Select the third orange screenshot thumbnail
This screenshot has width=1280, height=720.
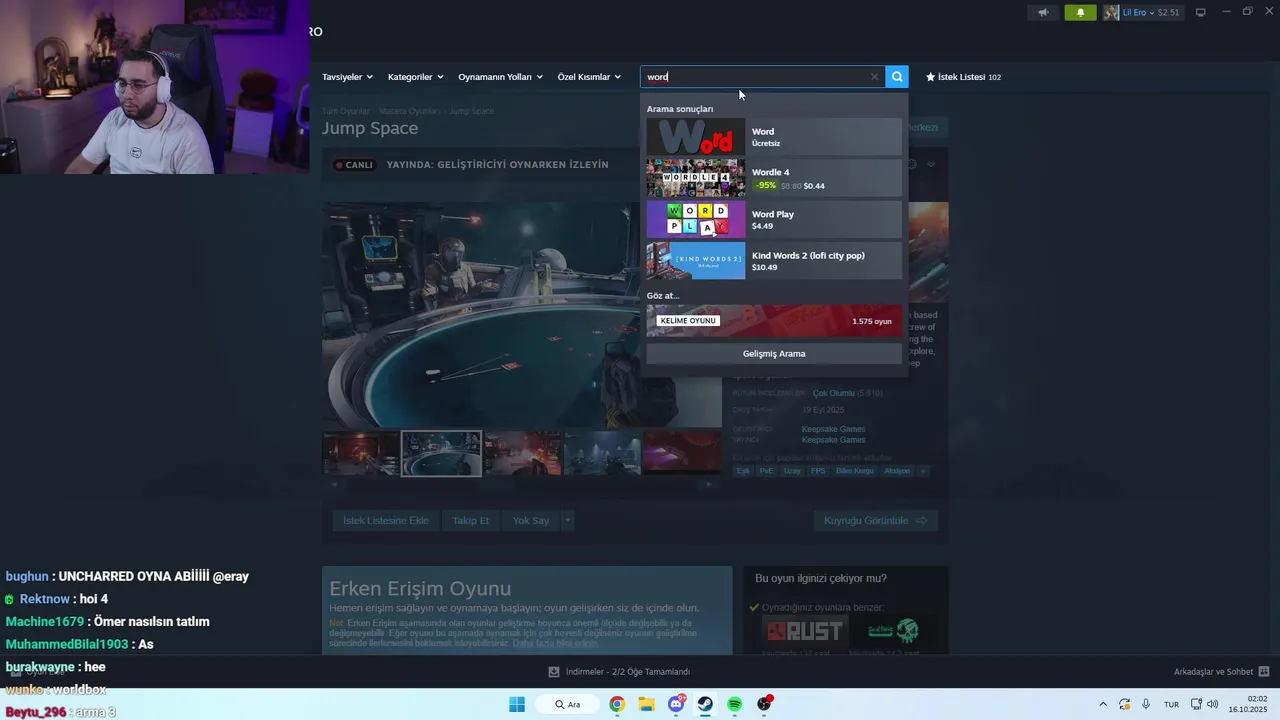(522, 453)
